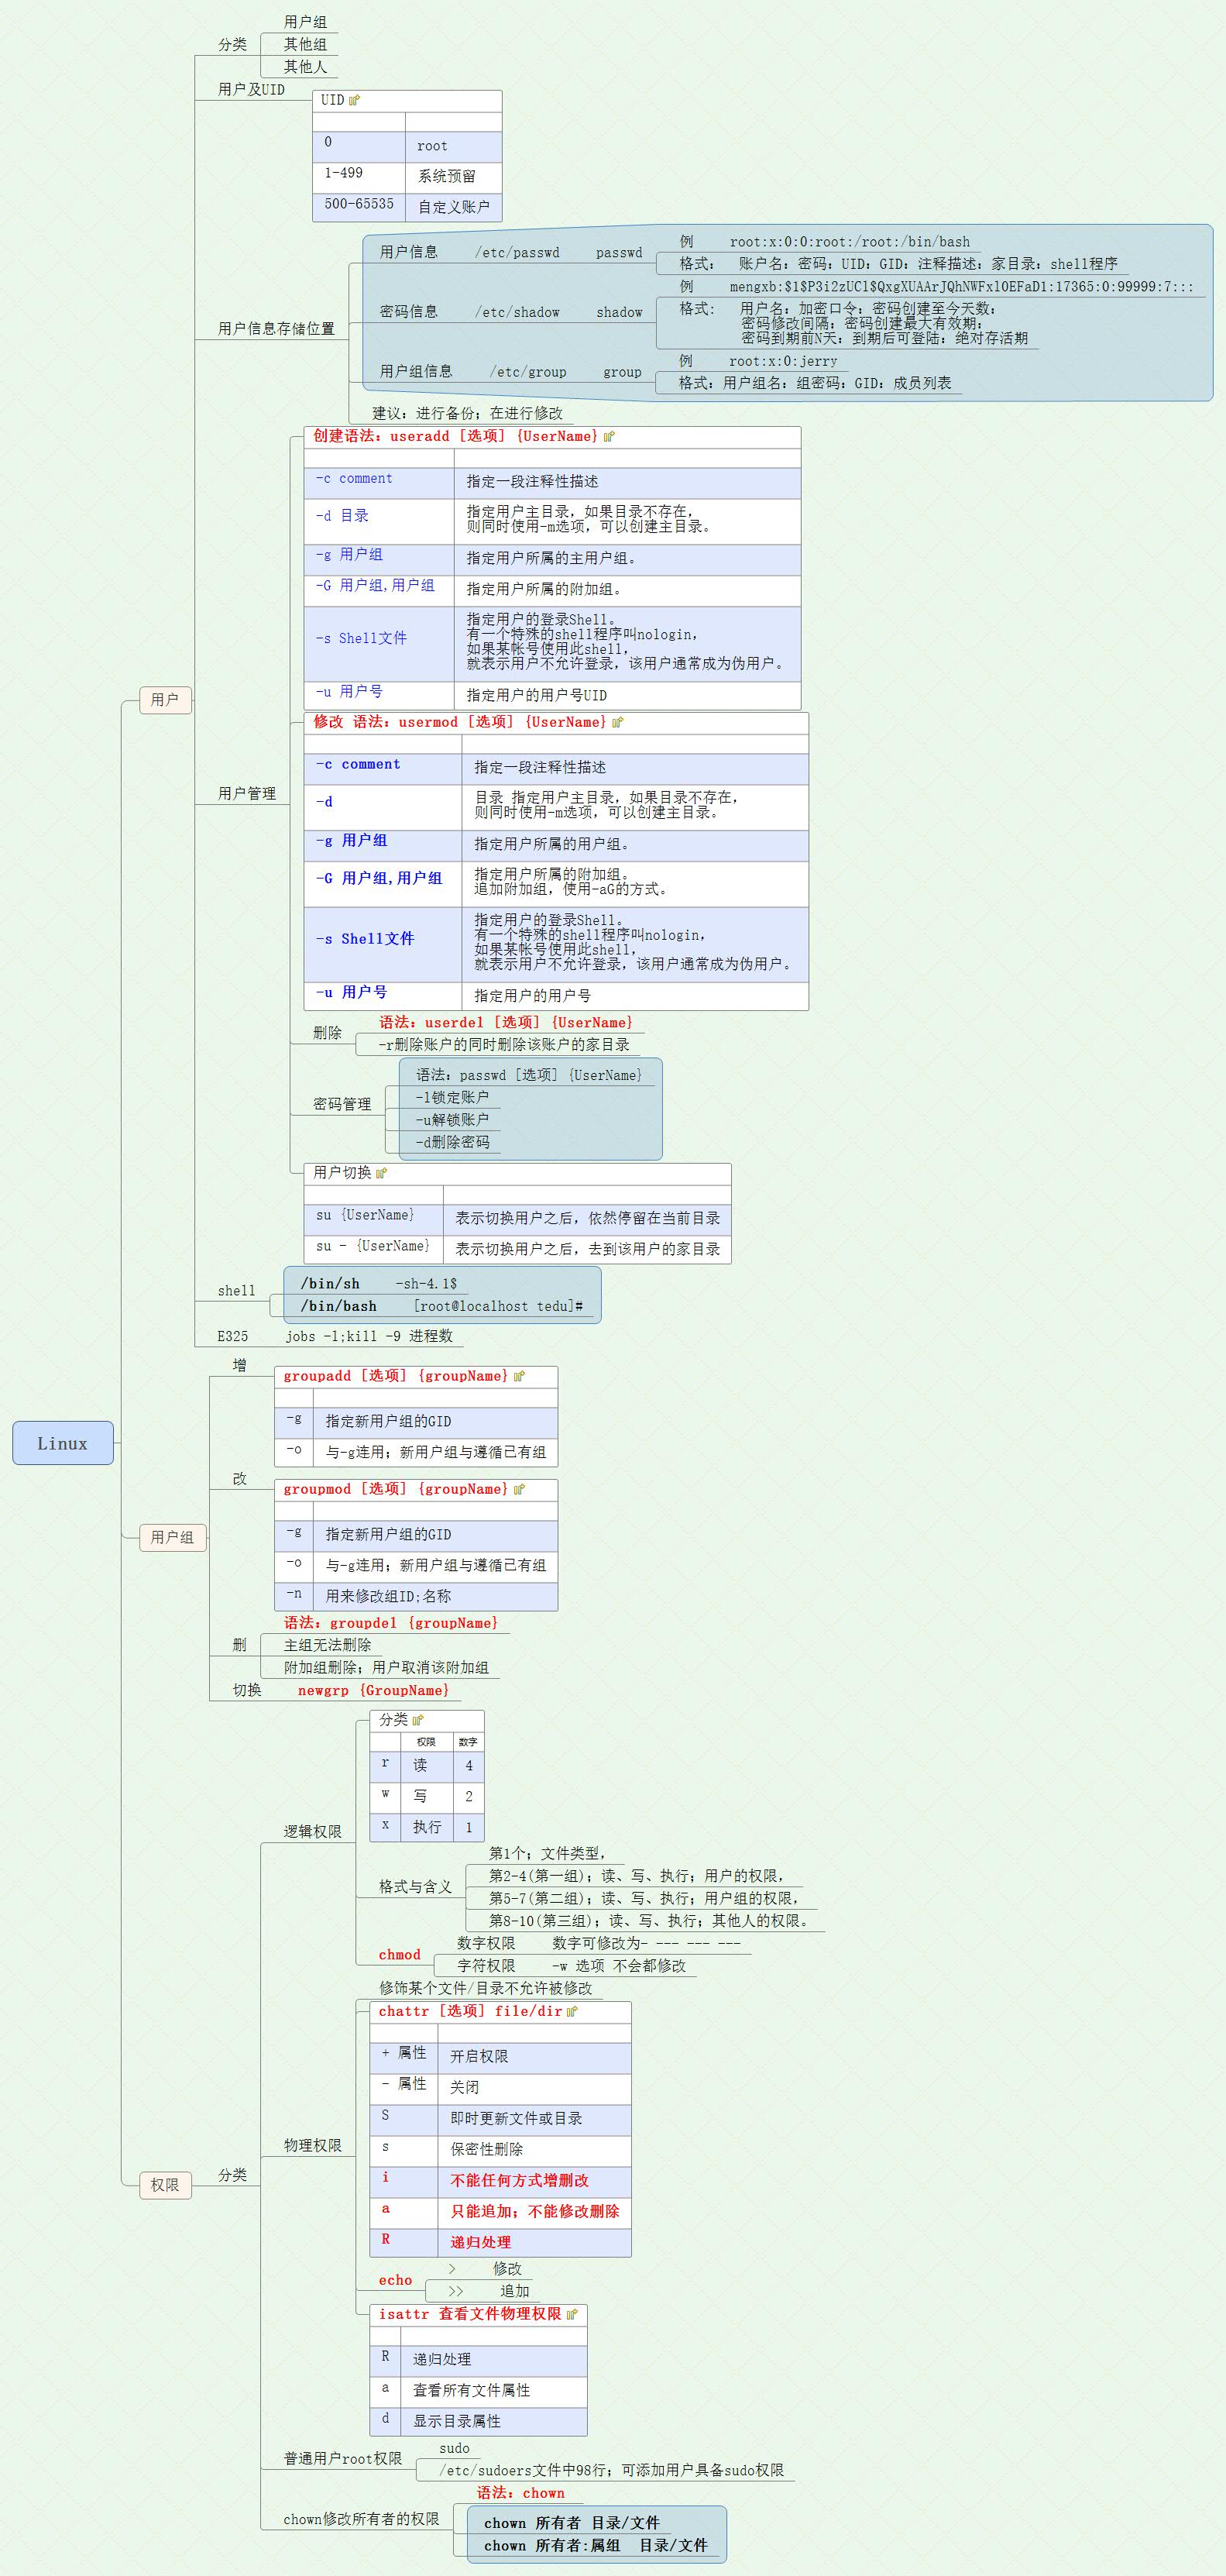Select the 密码管理 node
The height and width of the screenshot is (2576, 1226).
click(x=342, y=1104)
